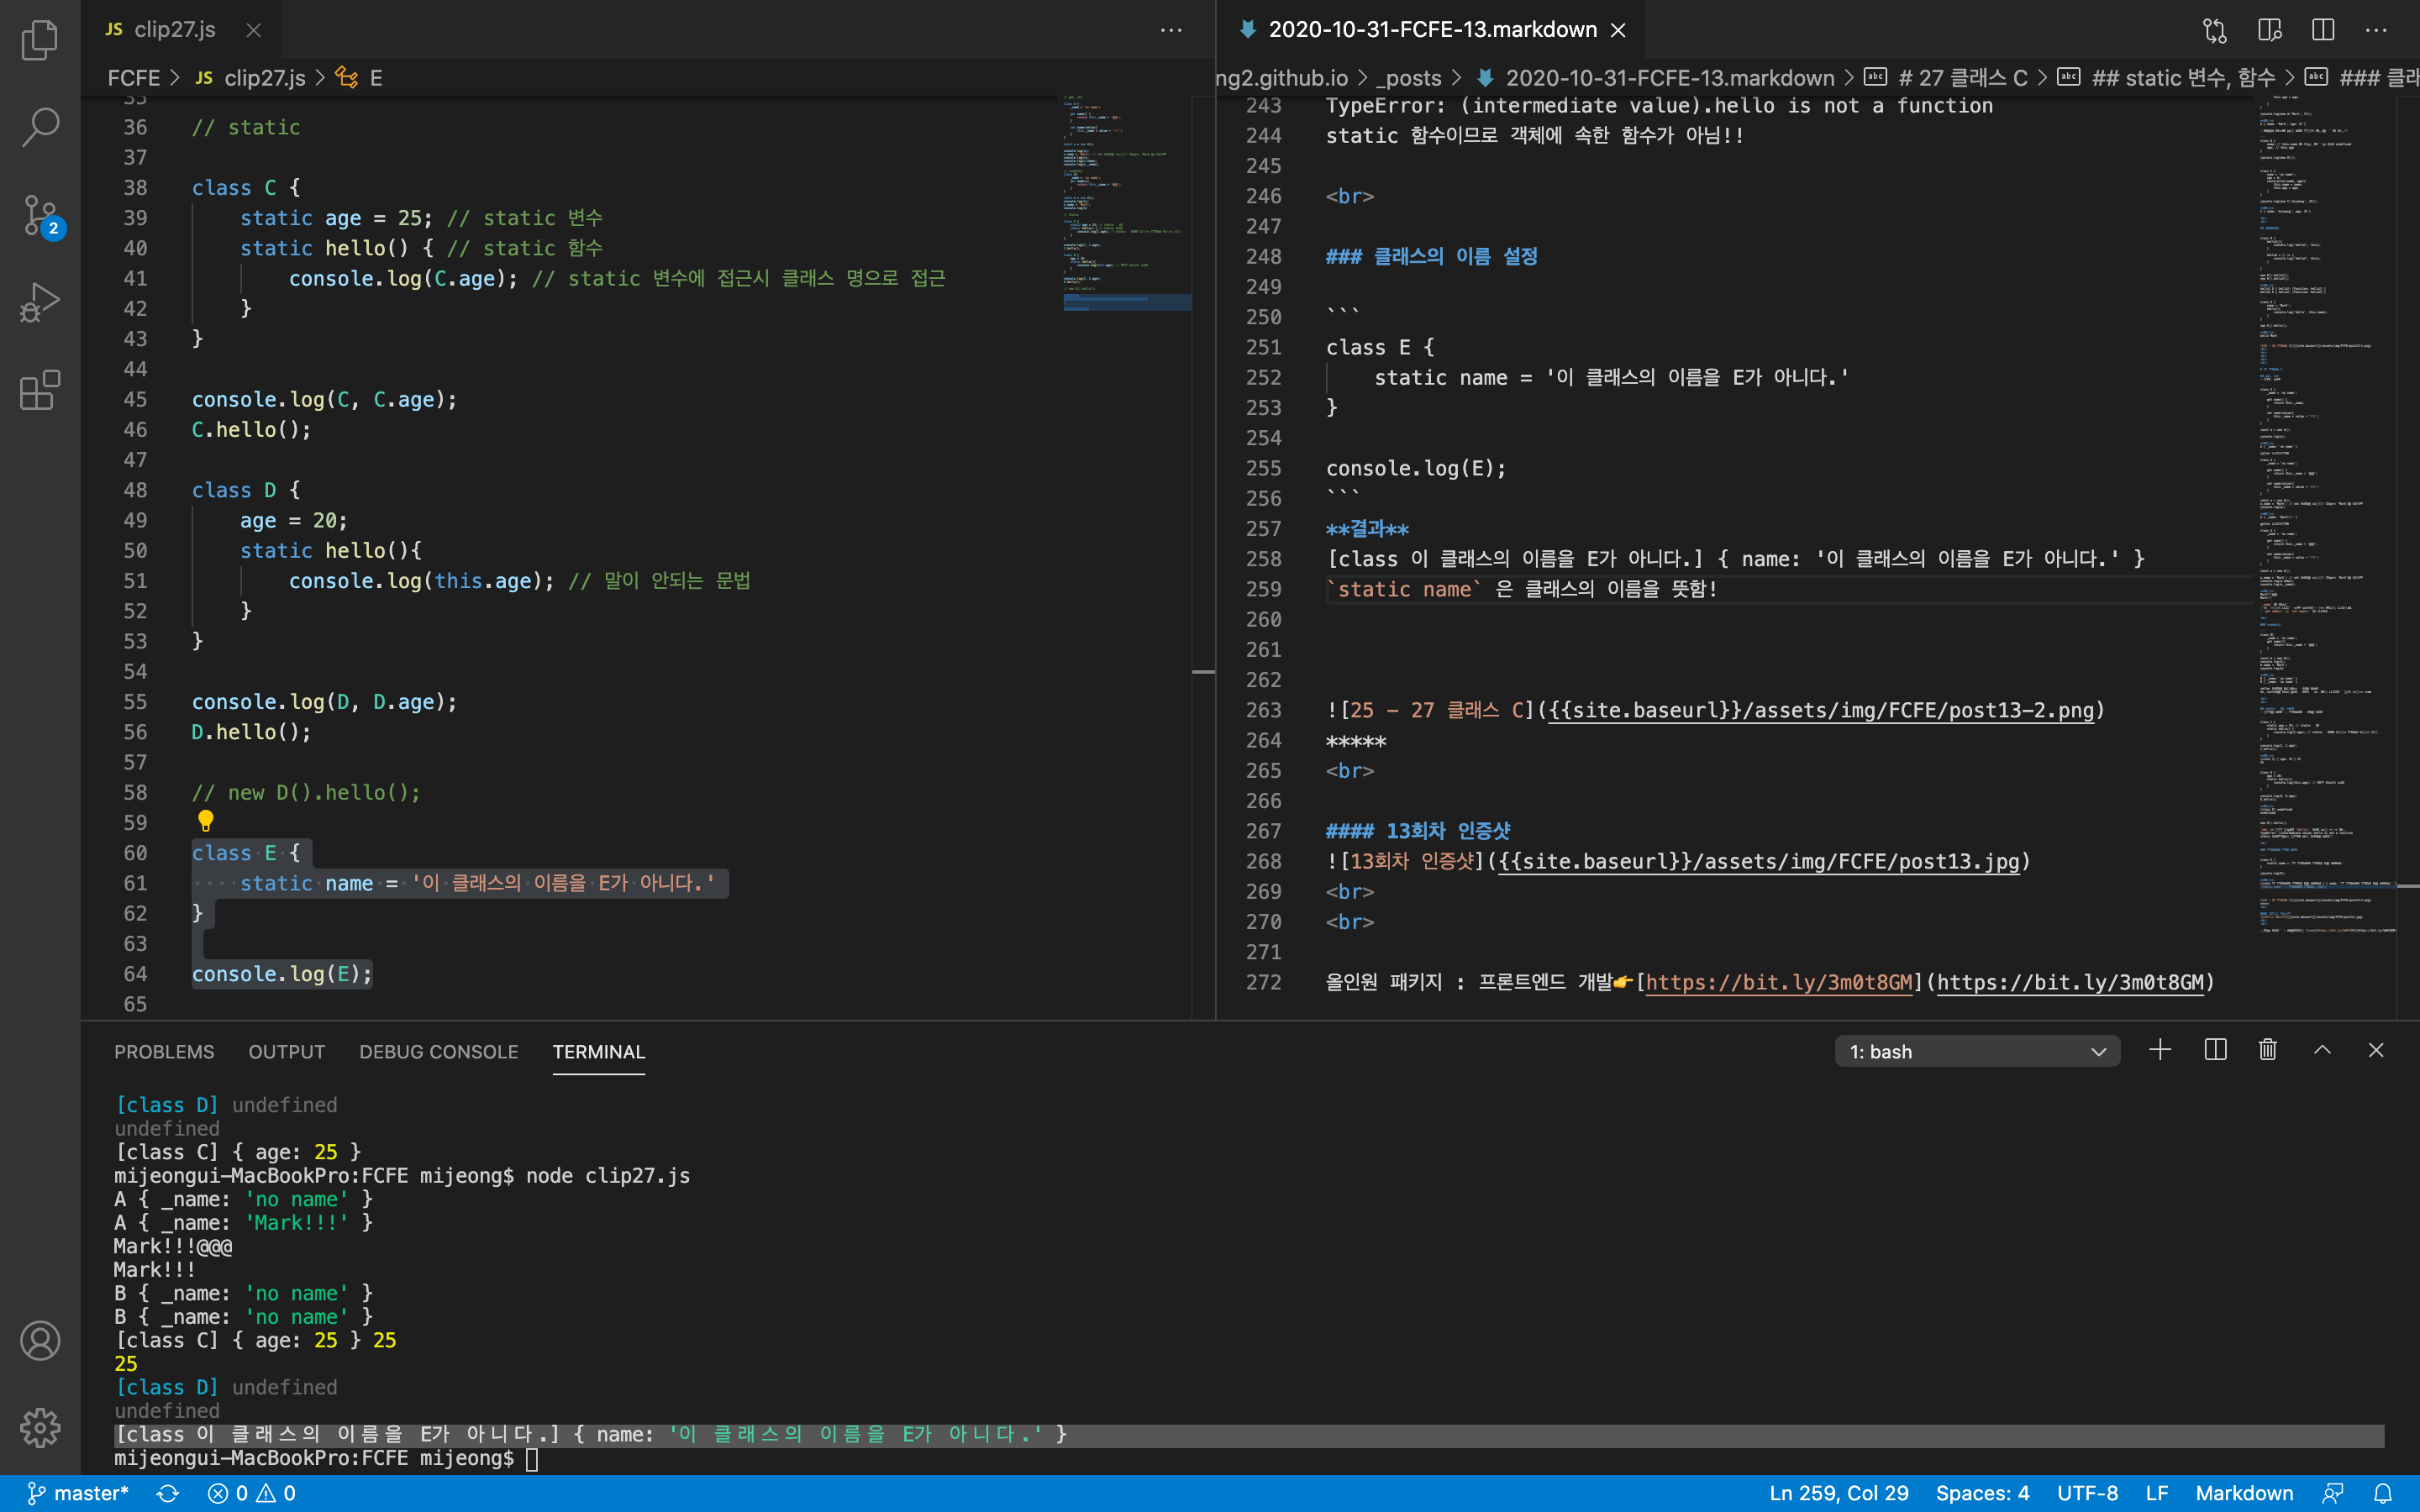Select the 2020-10-31-FCFE-13.markdown tab
Screen dimensions: 2420x1512
[1432, 30]
